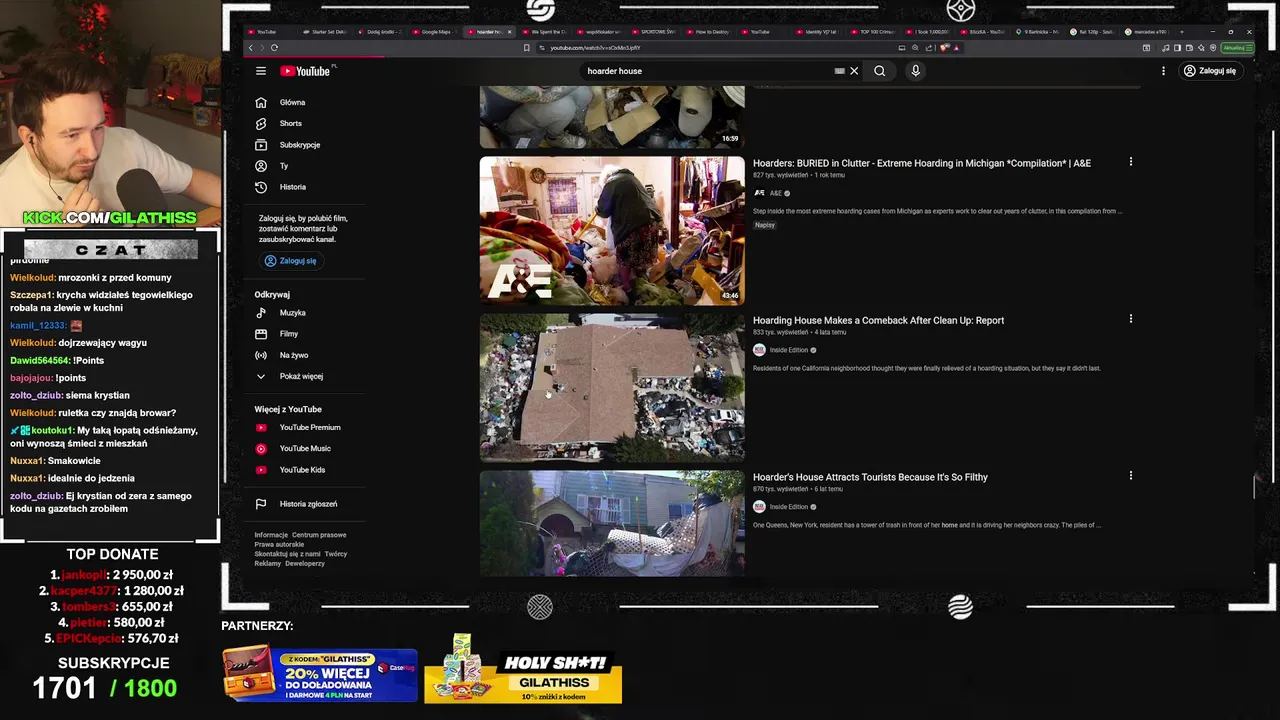Image resolution: width=1280 pixels, height=720 pixels.
Task: Clear the search box with X
Action: 854,71
